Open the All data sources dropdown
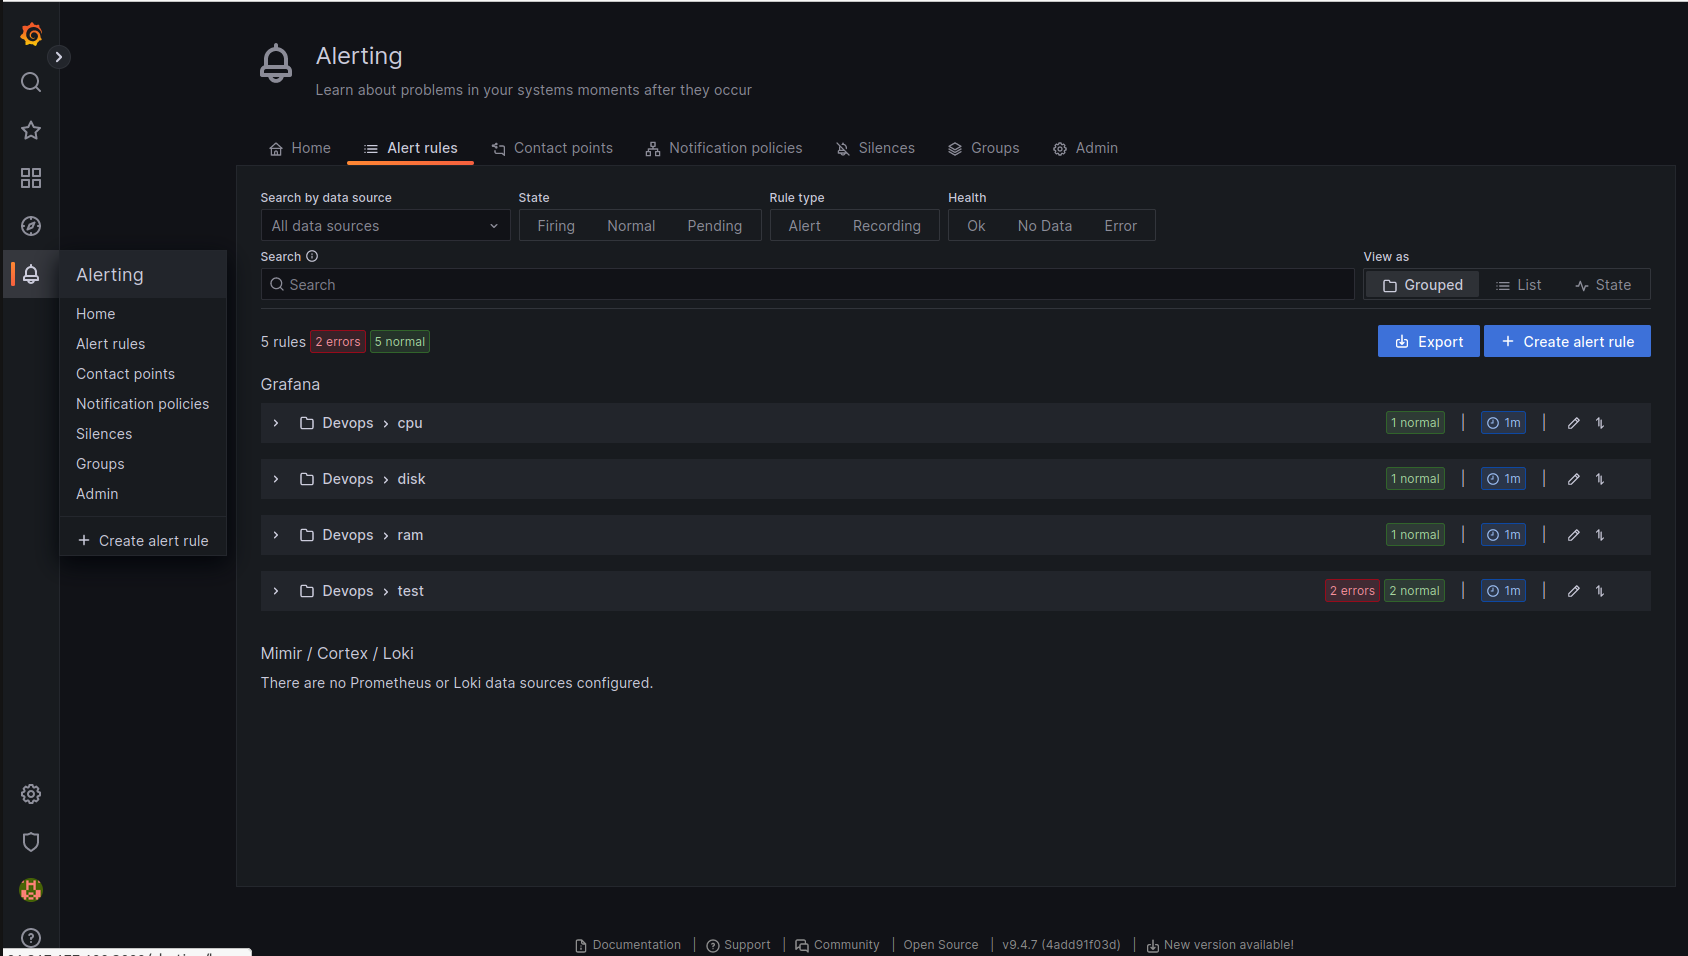Image resolution: width=1688 pixels, height=956 pixels. pyautogui.click(x=385, y=226)
